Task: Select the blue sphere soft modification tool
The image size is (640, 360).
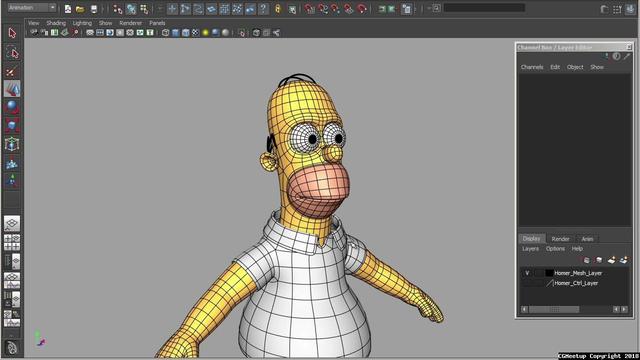Action: click(12, 107)
